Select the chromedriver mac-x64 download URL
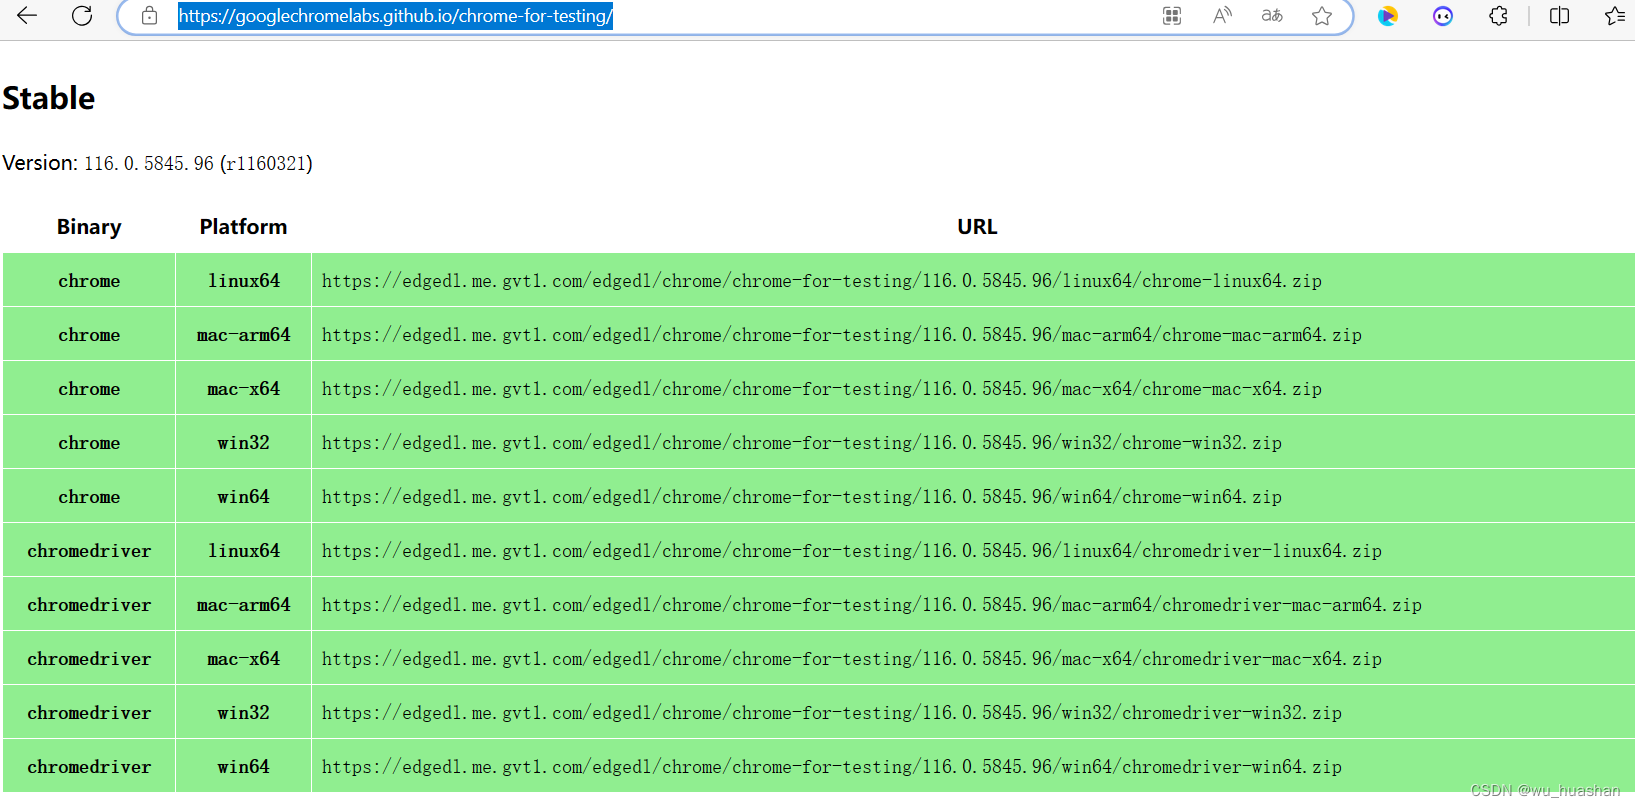1635x807 pixels. (852, 659)
